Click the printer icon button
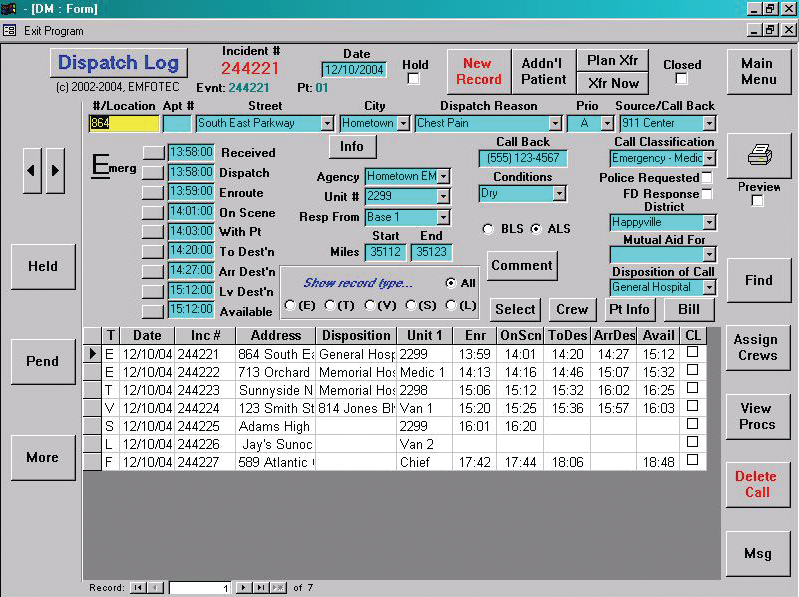The image size is (799, 597). (758, 155)
